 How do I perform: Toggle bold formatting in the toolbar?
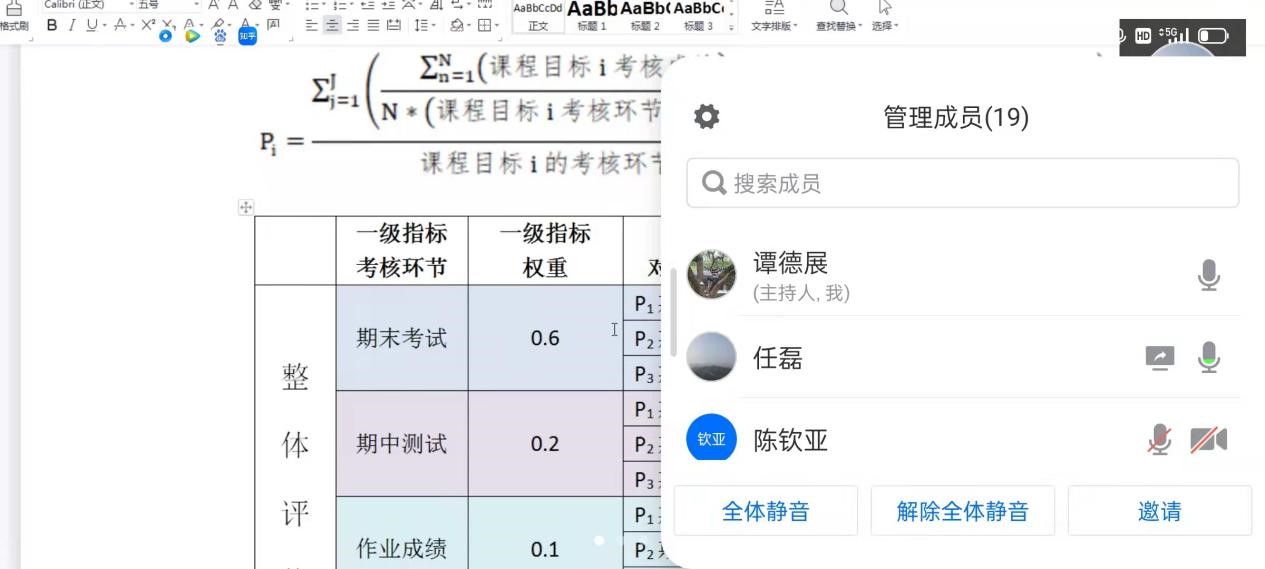click(x=52, y=25)
